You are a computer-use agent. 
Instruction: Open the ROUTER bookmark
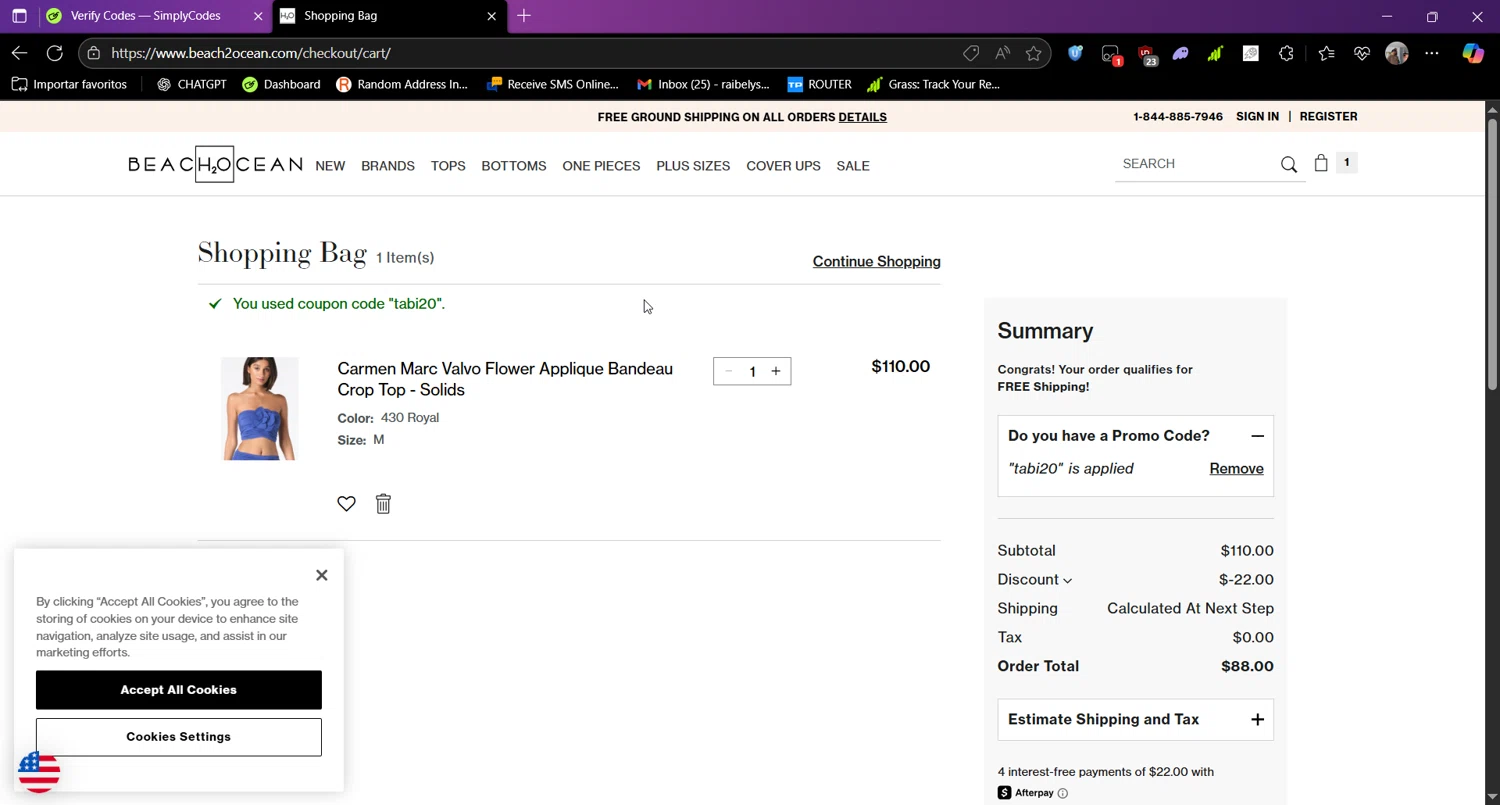click(819, 84)
